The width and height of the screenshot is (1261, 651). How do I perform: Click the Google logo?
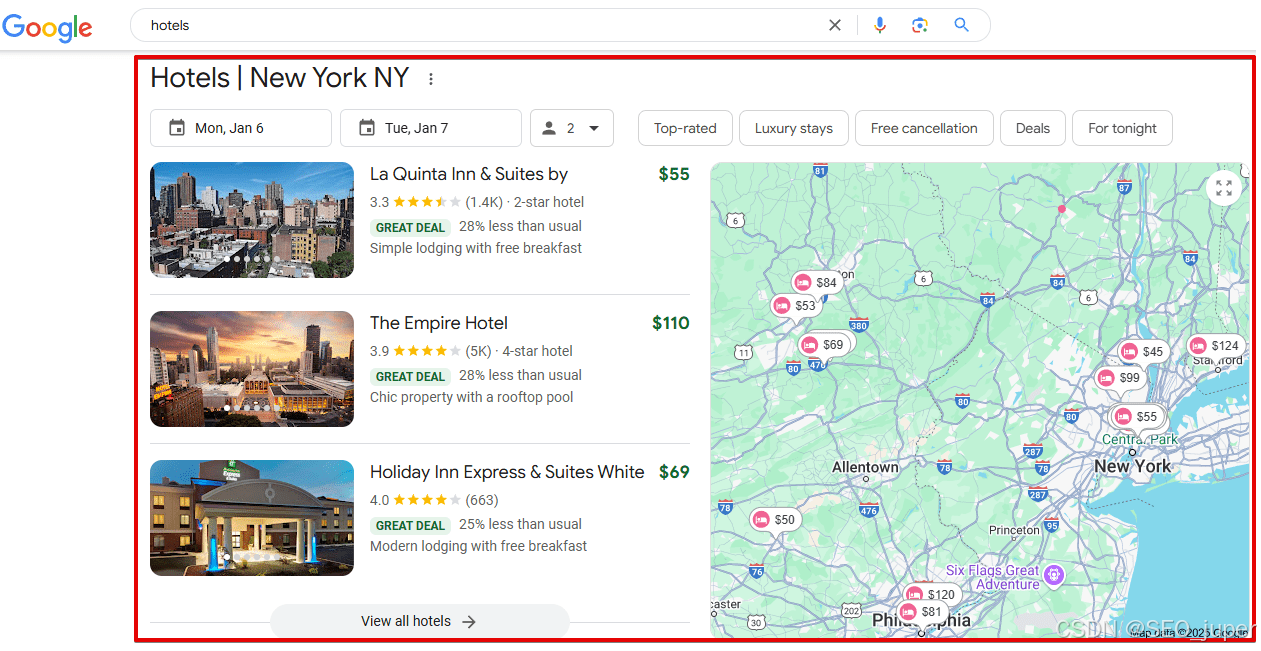[47, 27]
